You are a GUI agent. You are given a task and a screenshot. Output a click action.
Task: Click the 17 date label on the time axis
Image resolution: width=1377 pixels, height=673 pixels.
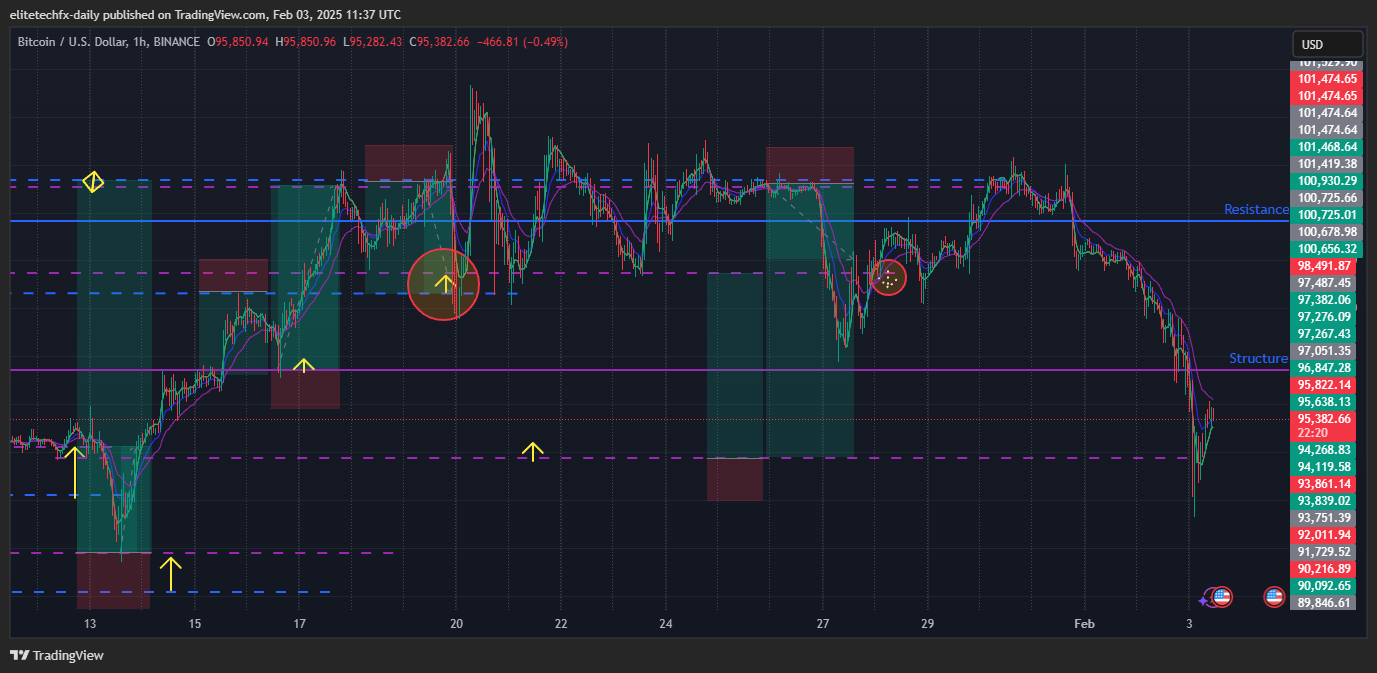click(299, 624)
